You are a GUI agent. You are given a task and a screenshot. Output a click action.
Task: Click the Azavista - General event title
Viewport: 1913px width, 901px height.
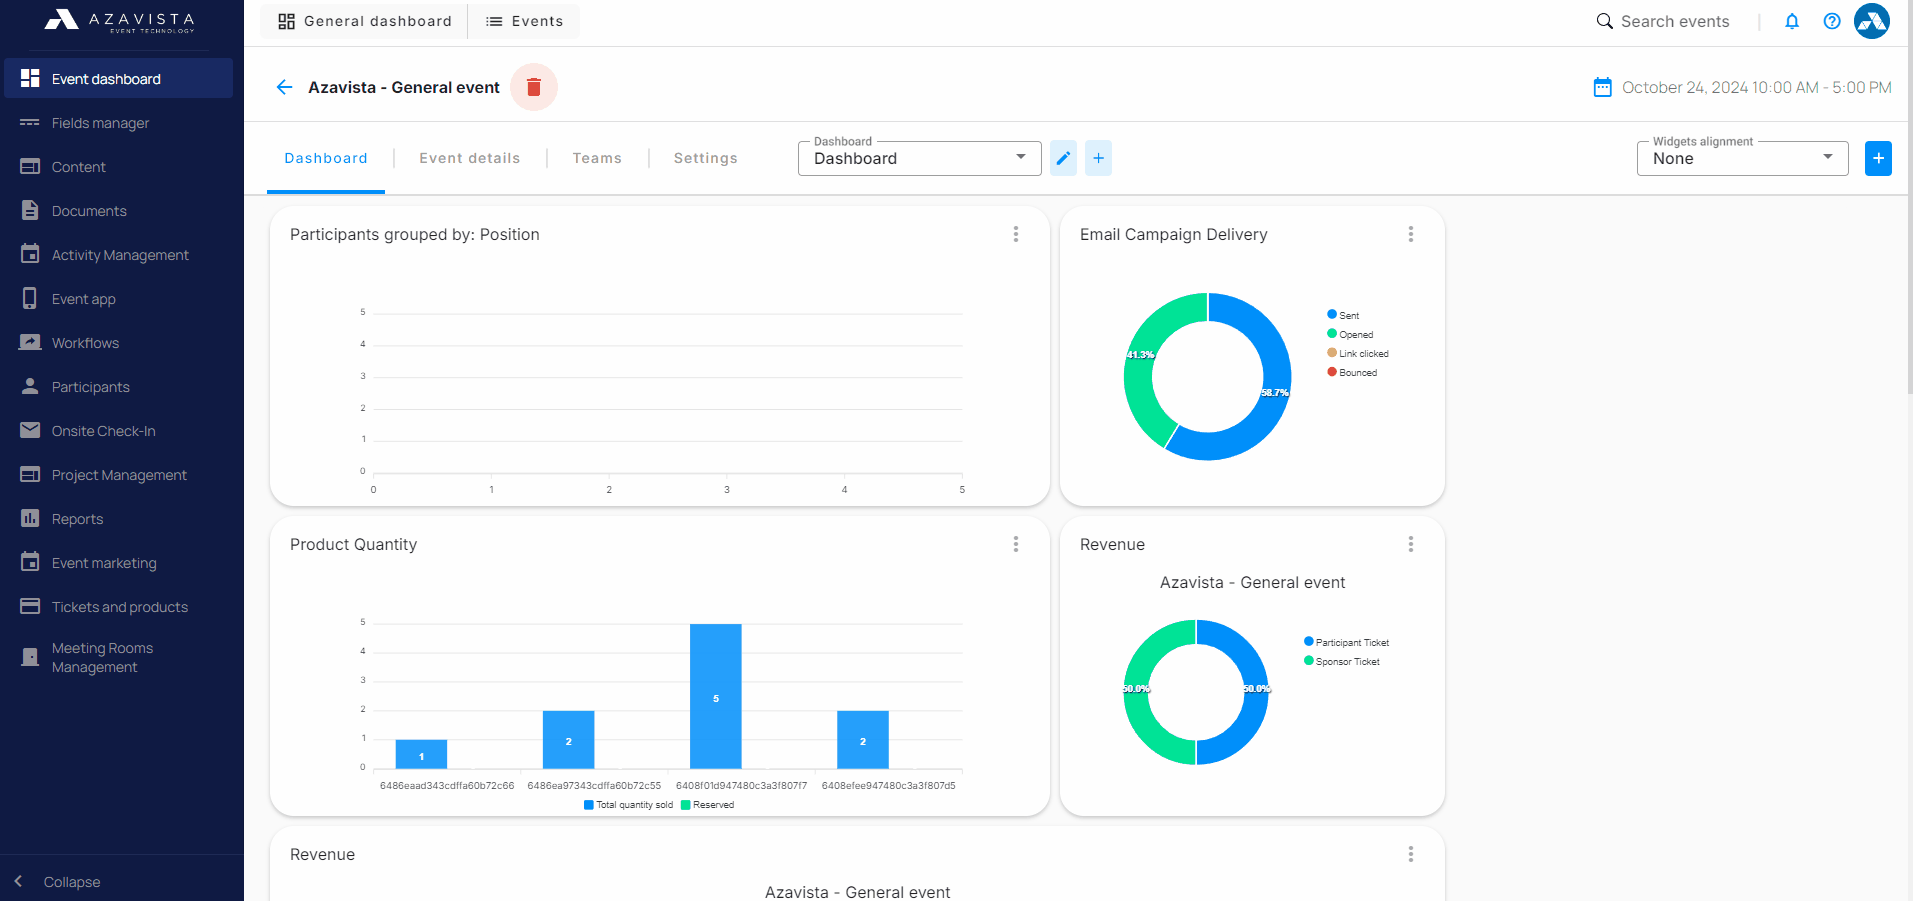[404, 87]
